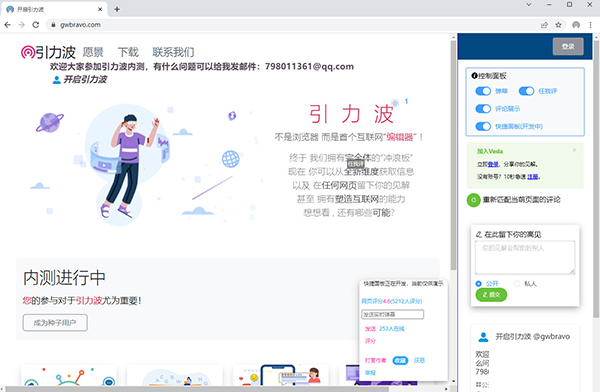Open the 引力波 extension icon in the toolbar
Viewport: 600px width, 392px height.
pyautogui.click(x=576, y=25)
